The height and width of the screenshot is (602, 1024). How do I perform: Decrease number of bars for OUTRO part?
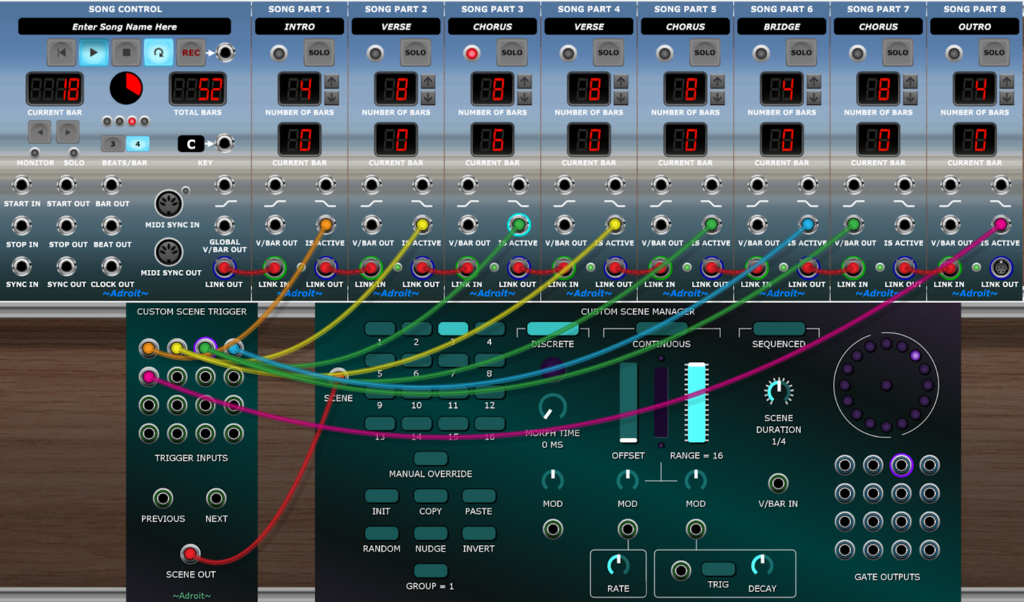(x=1007, y=97)
